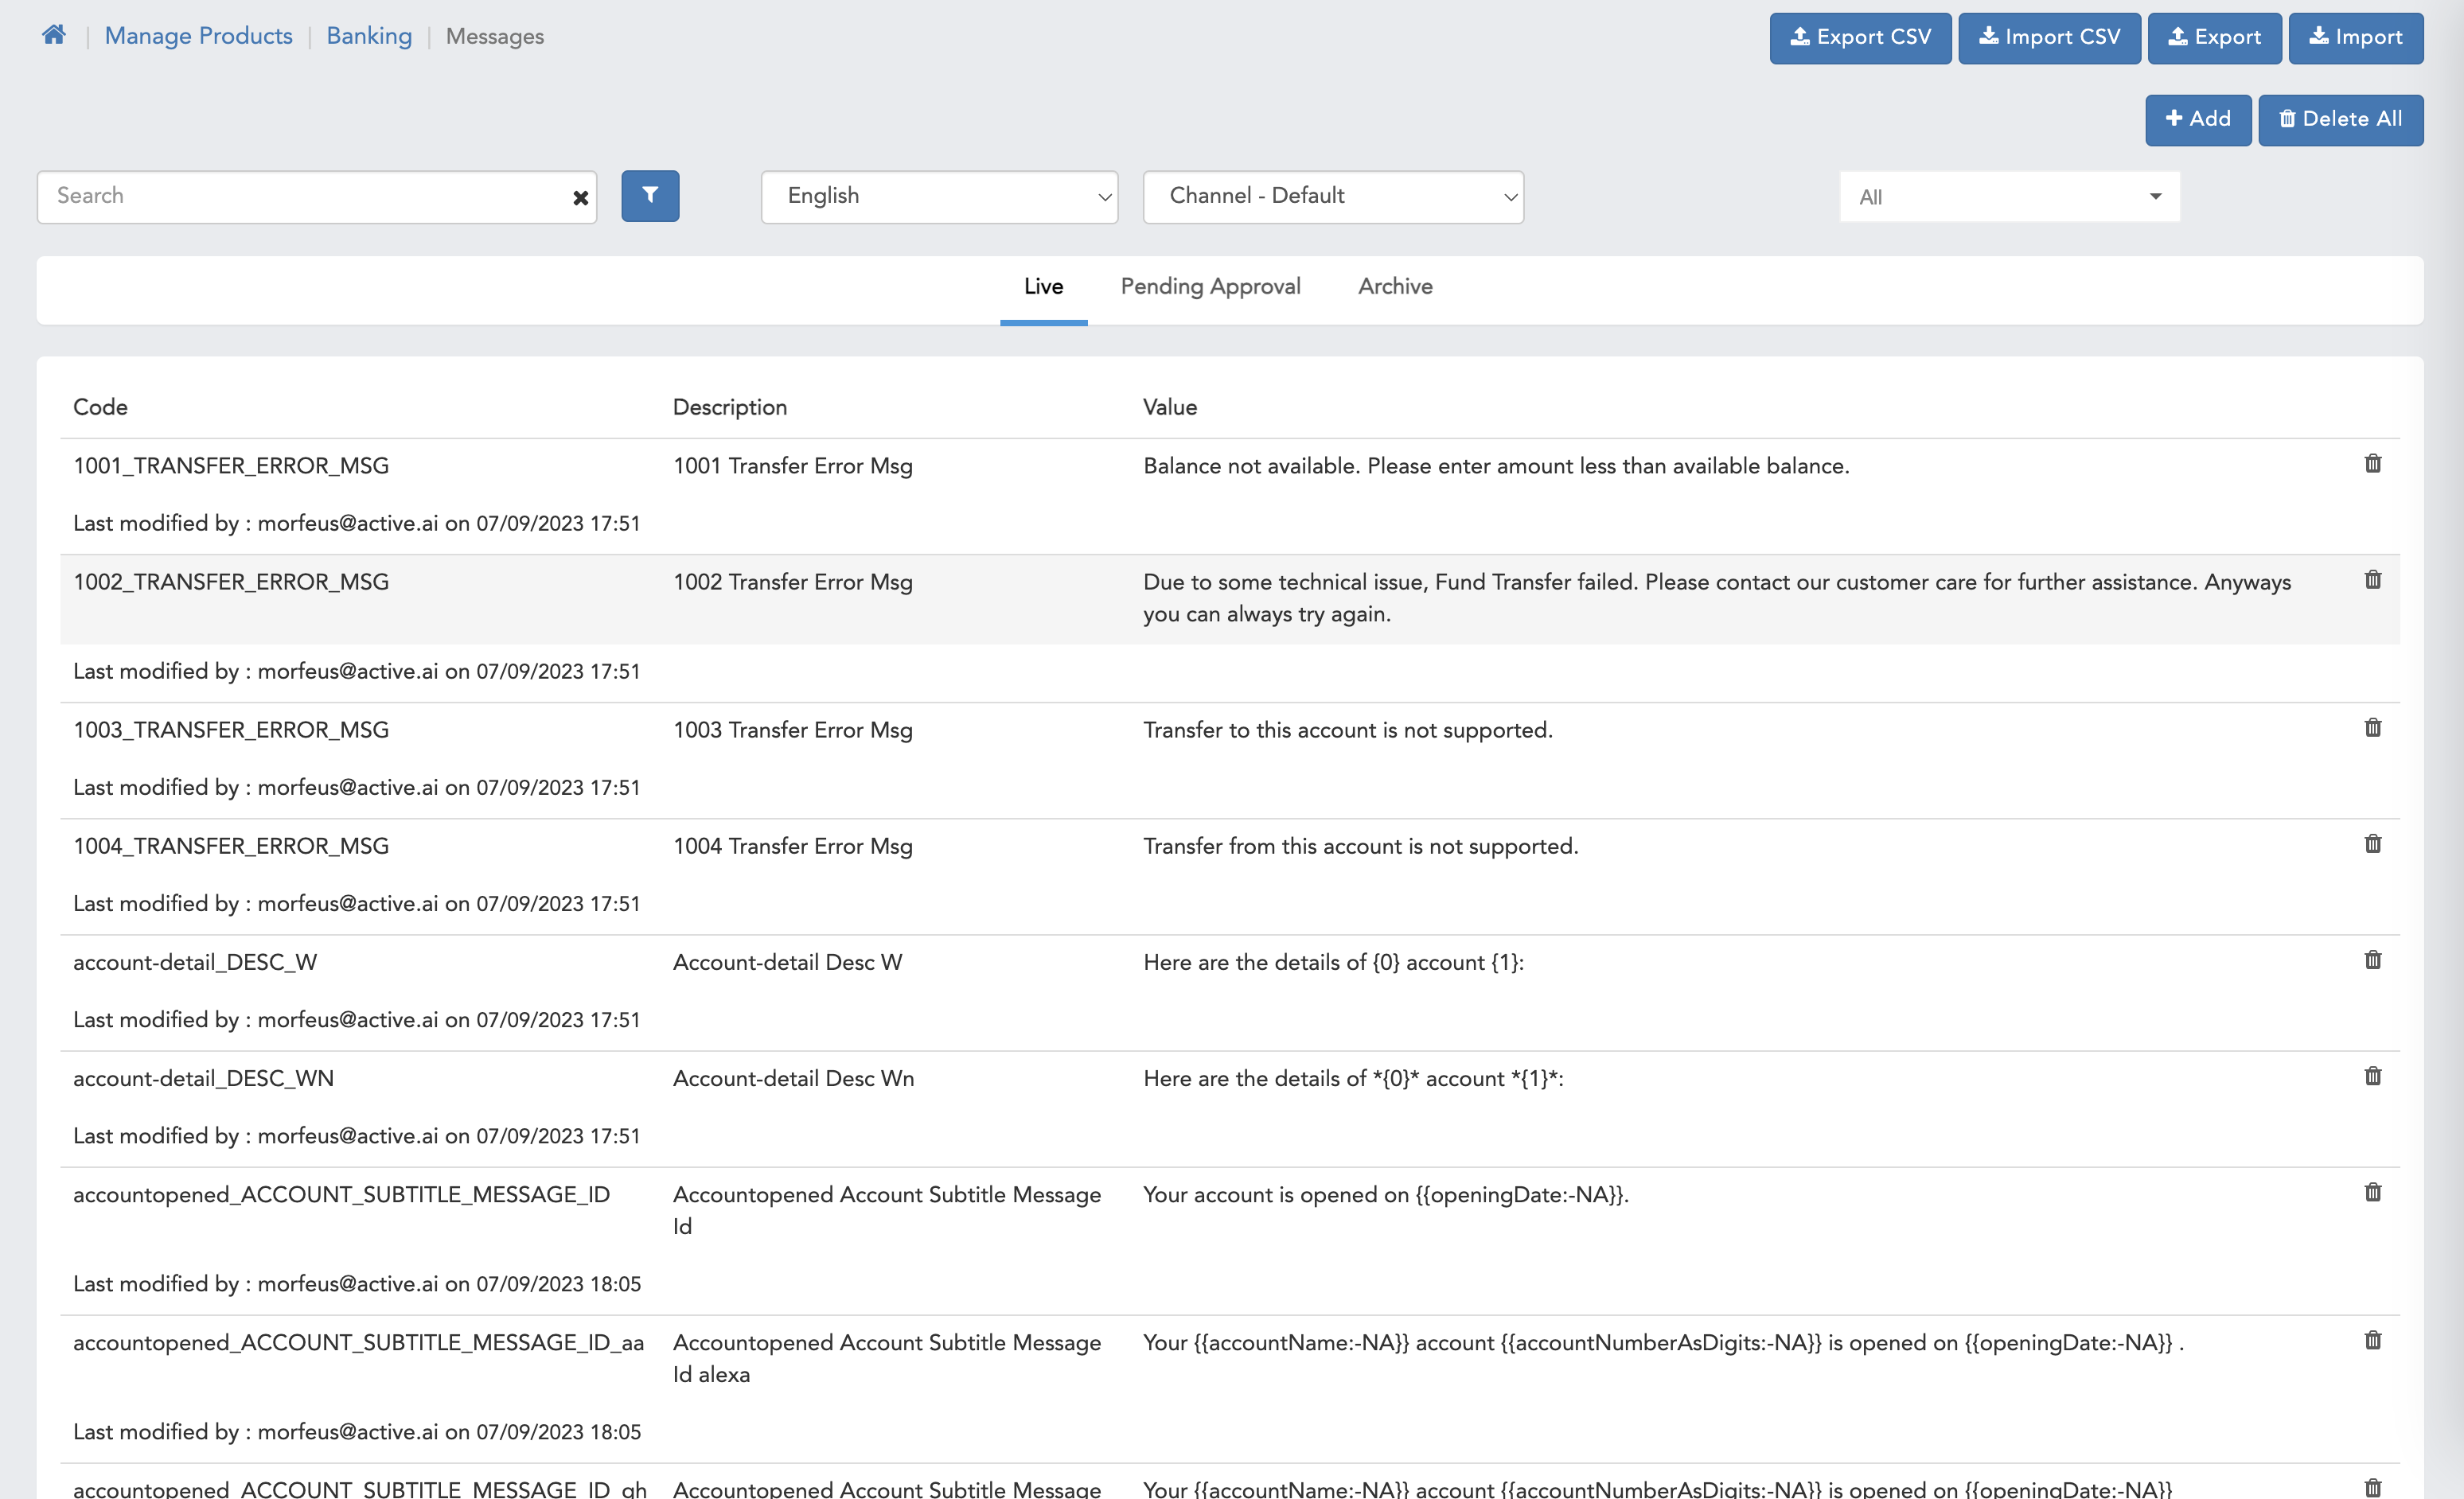Open the Channel - Default dropdown
The height and width of the screenshot is (1499, 2464).
click(1333, 197)
